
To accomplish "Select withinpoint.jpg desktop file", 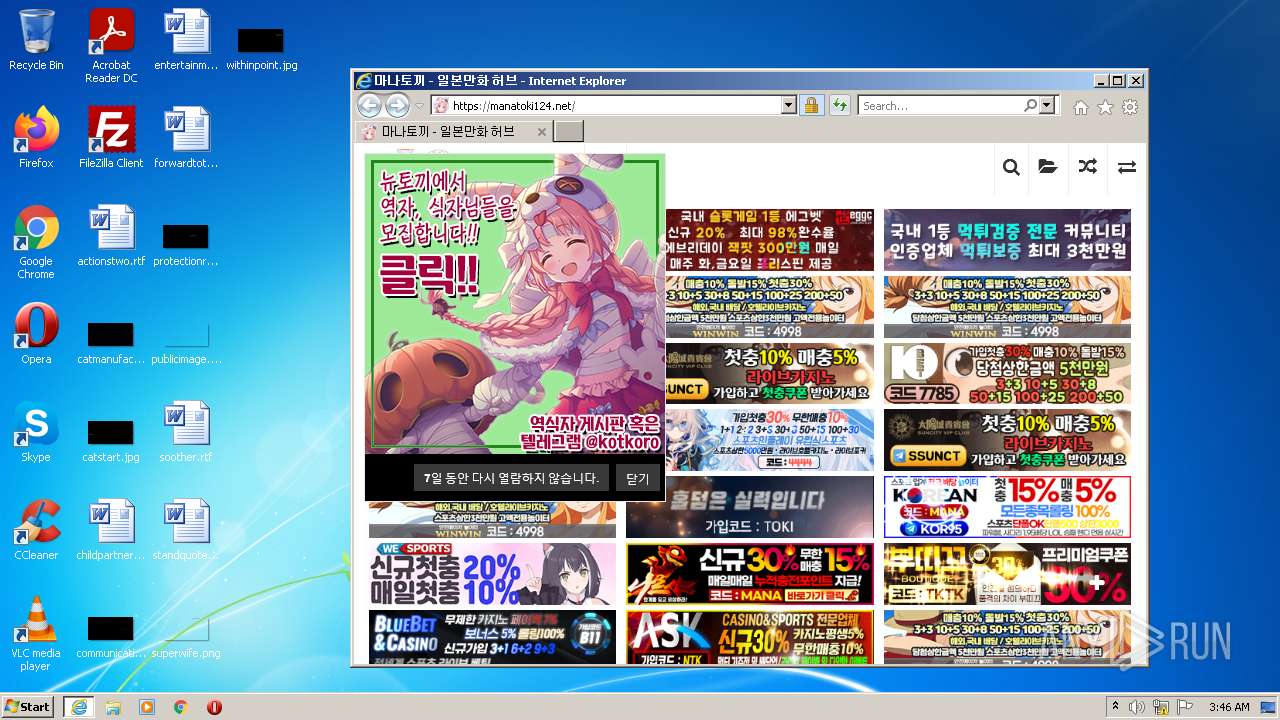I will click(261, 49).
